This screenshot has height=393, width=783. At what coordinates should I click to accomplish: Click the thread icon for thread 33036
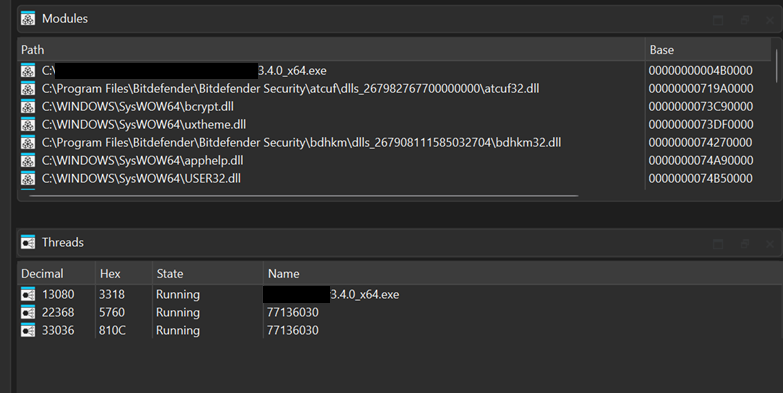click(28, 330)
